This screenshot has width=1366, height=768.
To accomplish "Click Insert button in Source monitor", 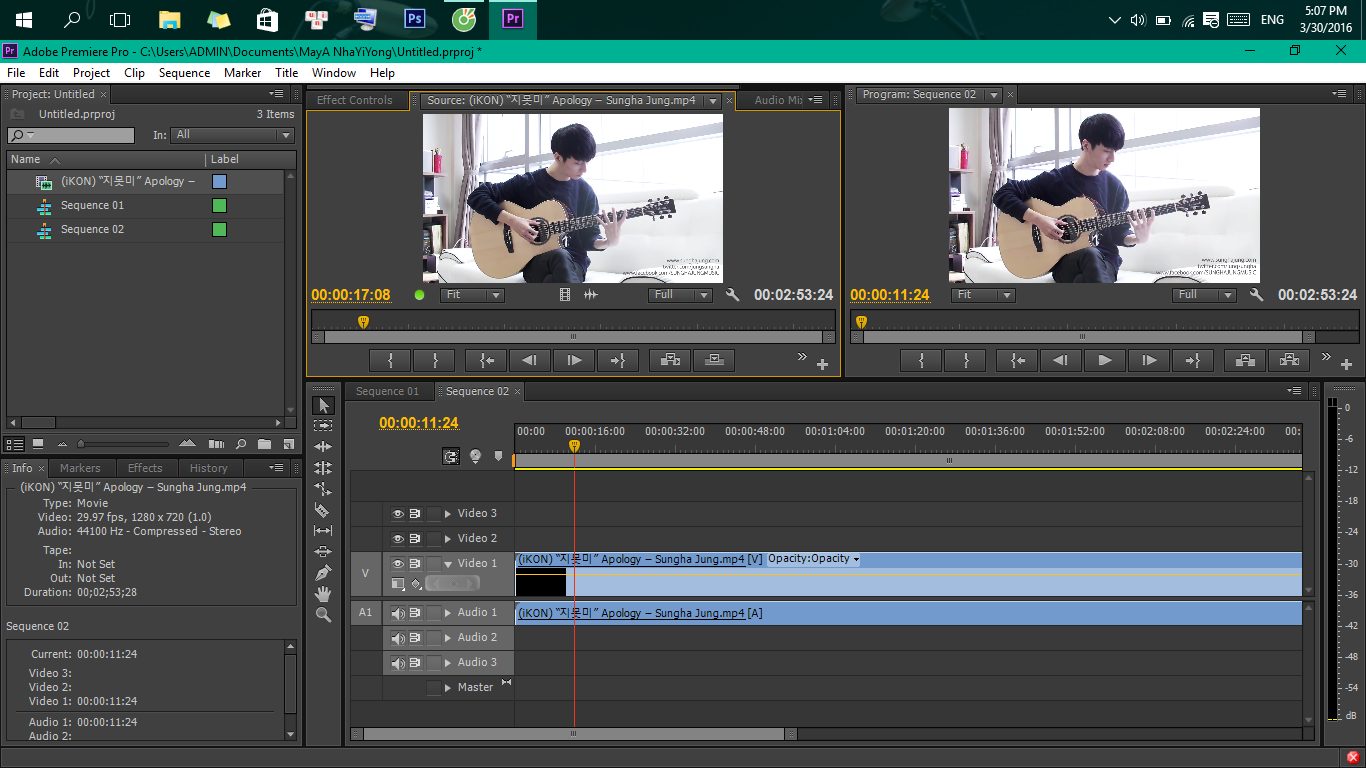I will tap(670, 360).
